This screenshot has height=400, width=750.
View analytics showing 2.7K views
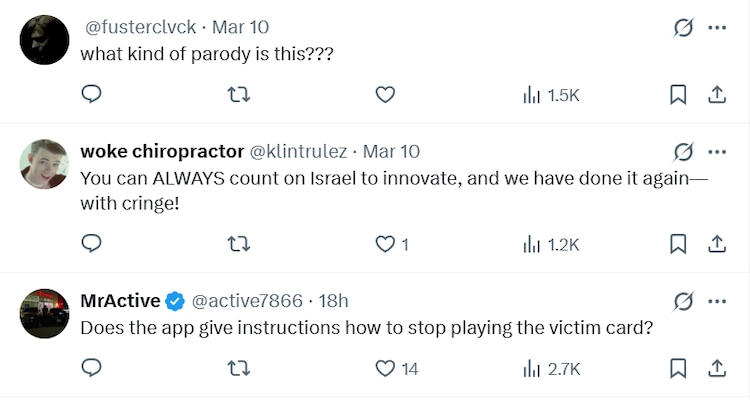pyautogui.click(x=551, y=369)
